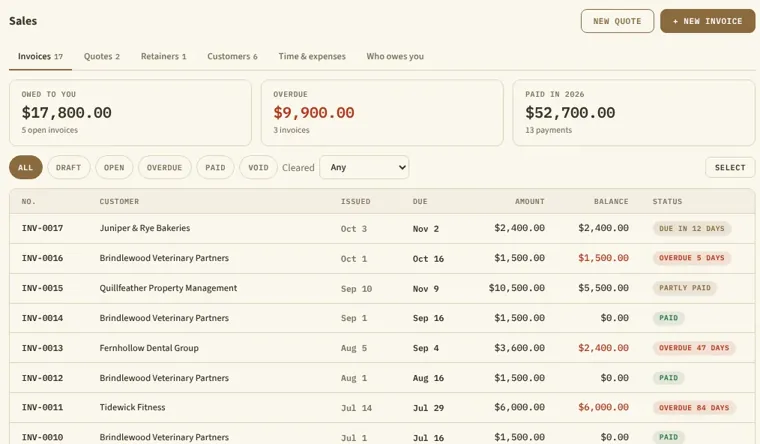This screenshot has width=760, height=444.
Task: Click the Nov 2 due date
Action: [x=426, y=229]
